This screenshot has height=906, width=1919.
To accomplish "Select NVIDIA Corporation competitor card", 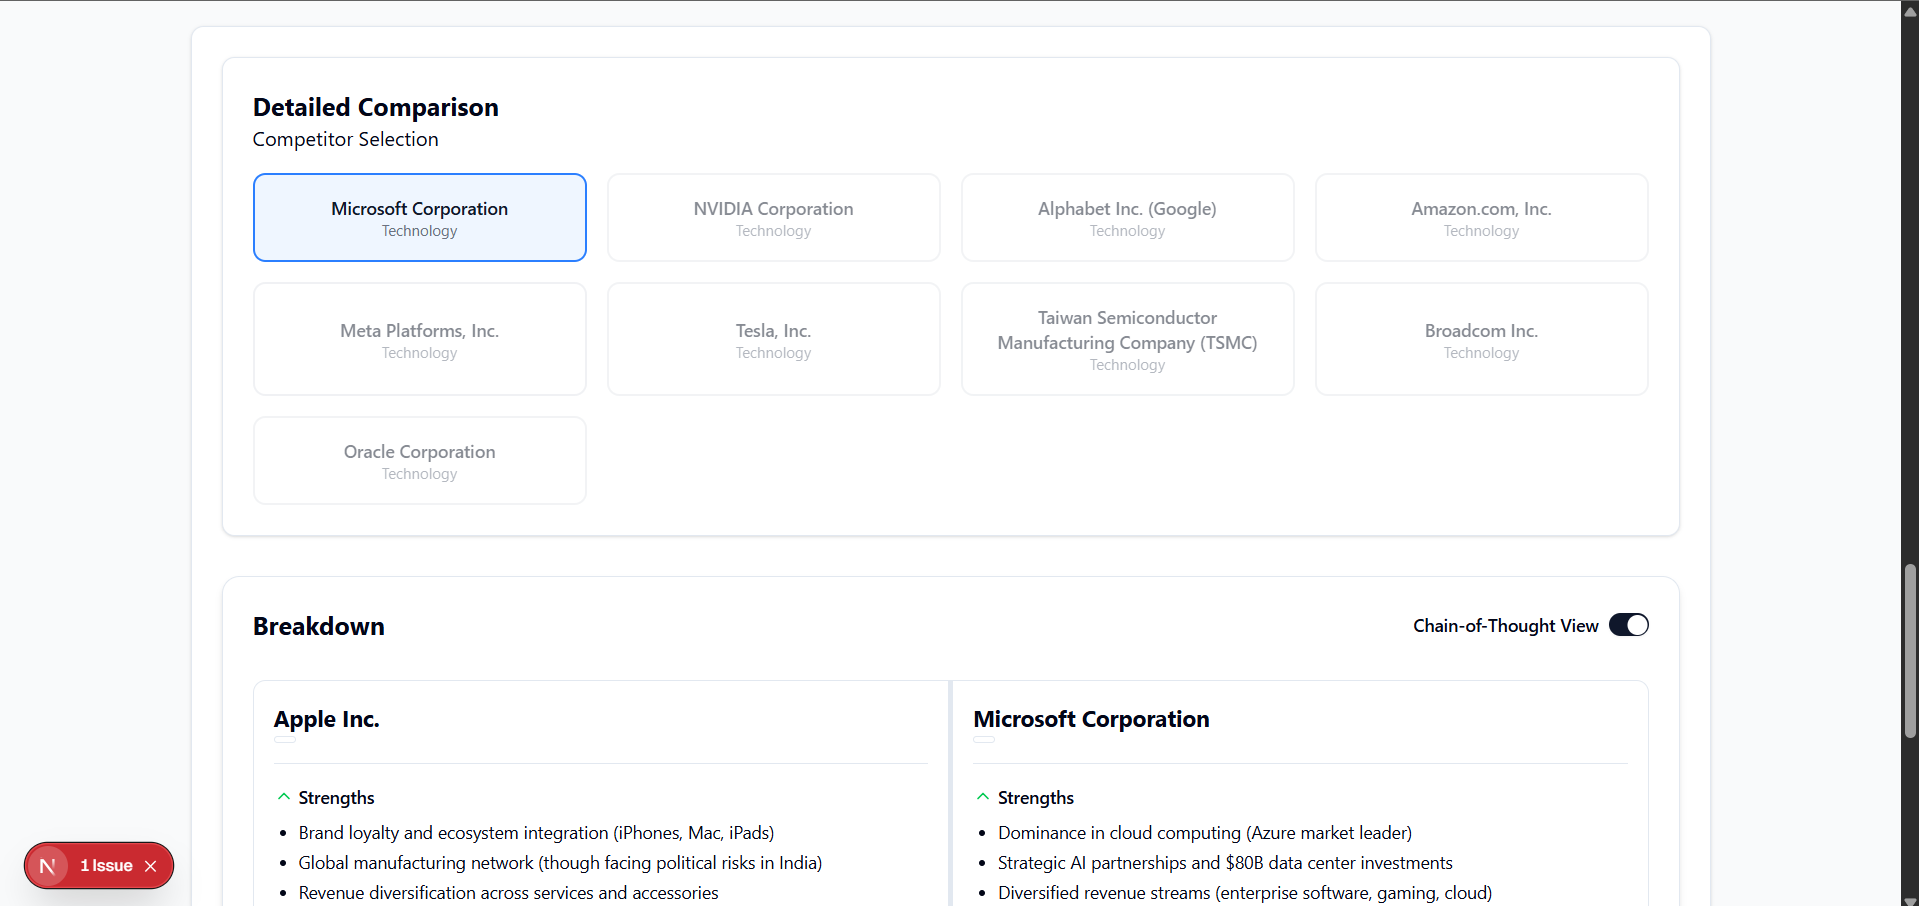I will tap(773, 218).
